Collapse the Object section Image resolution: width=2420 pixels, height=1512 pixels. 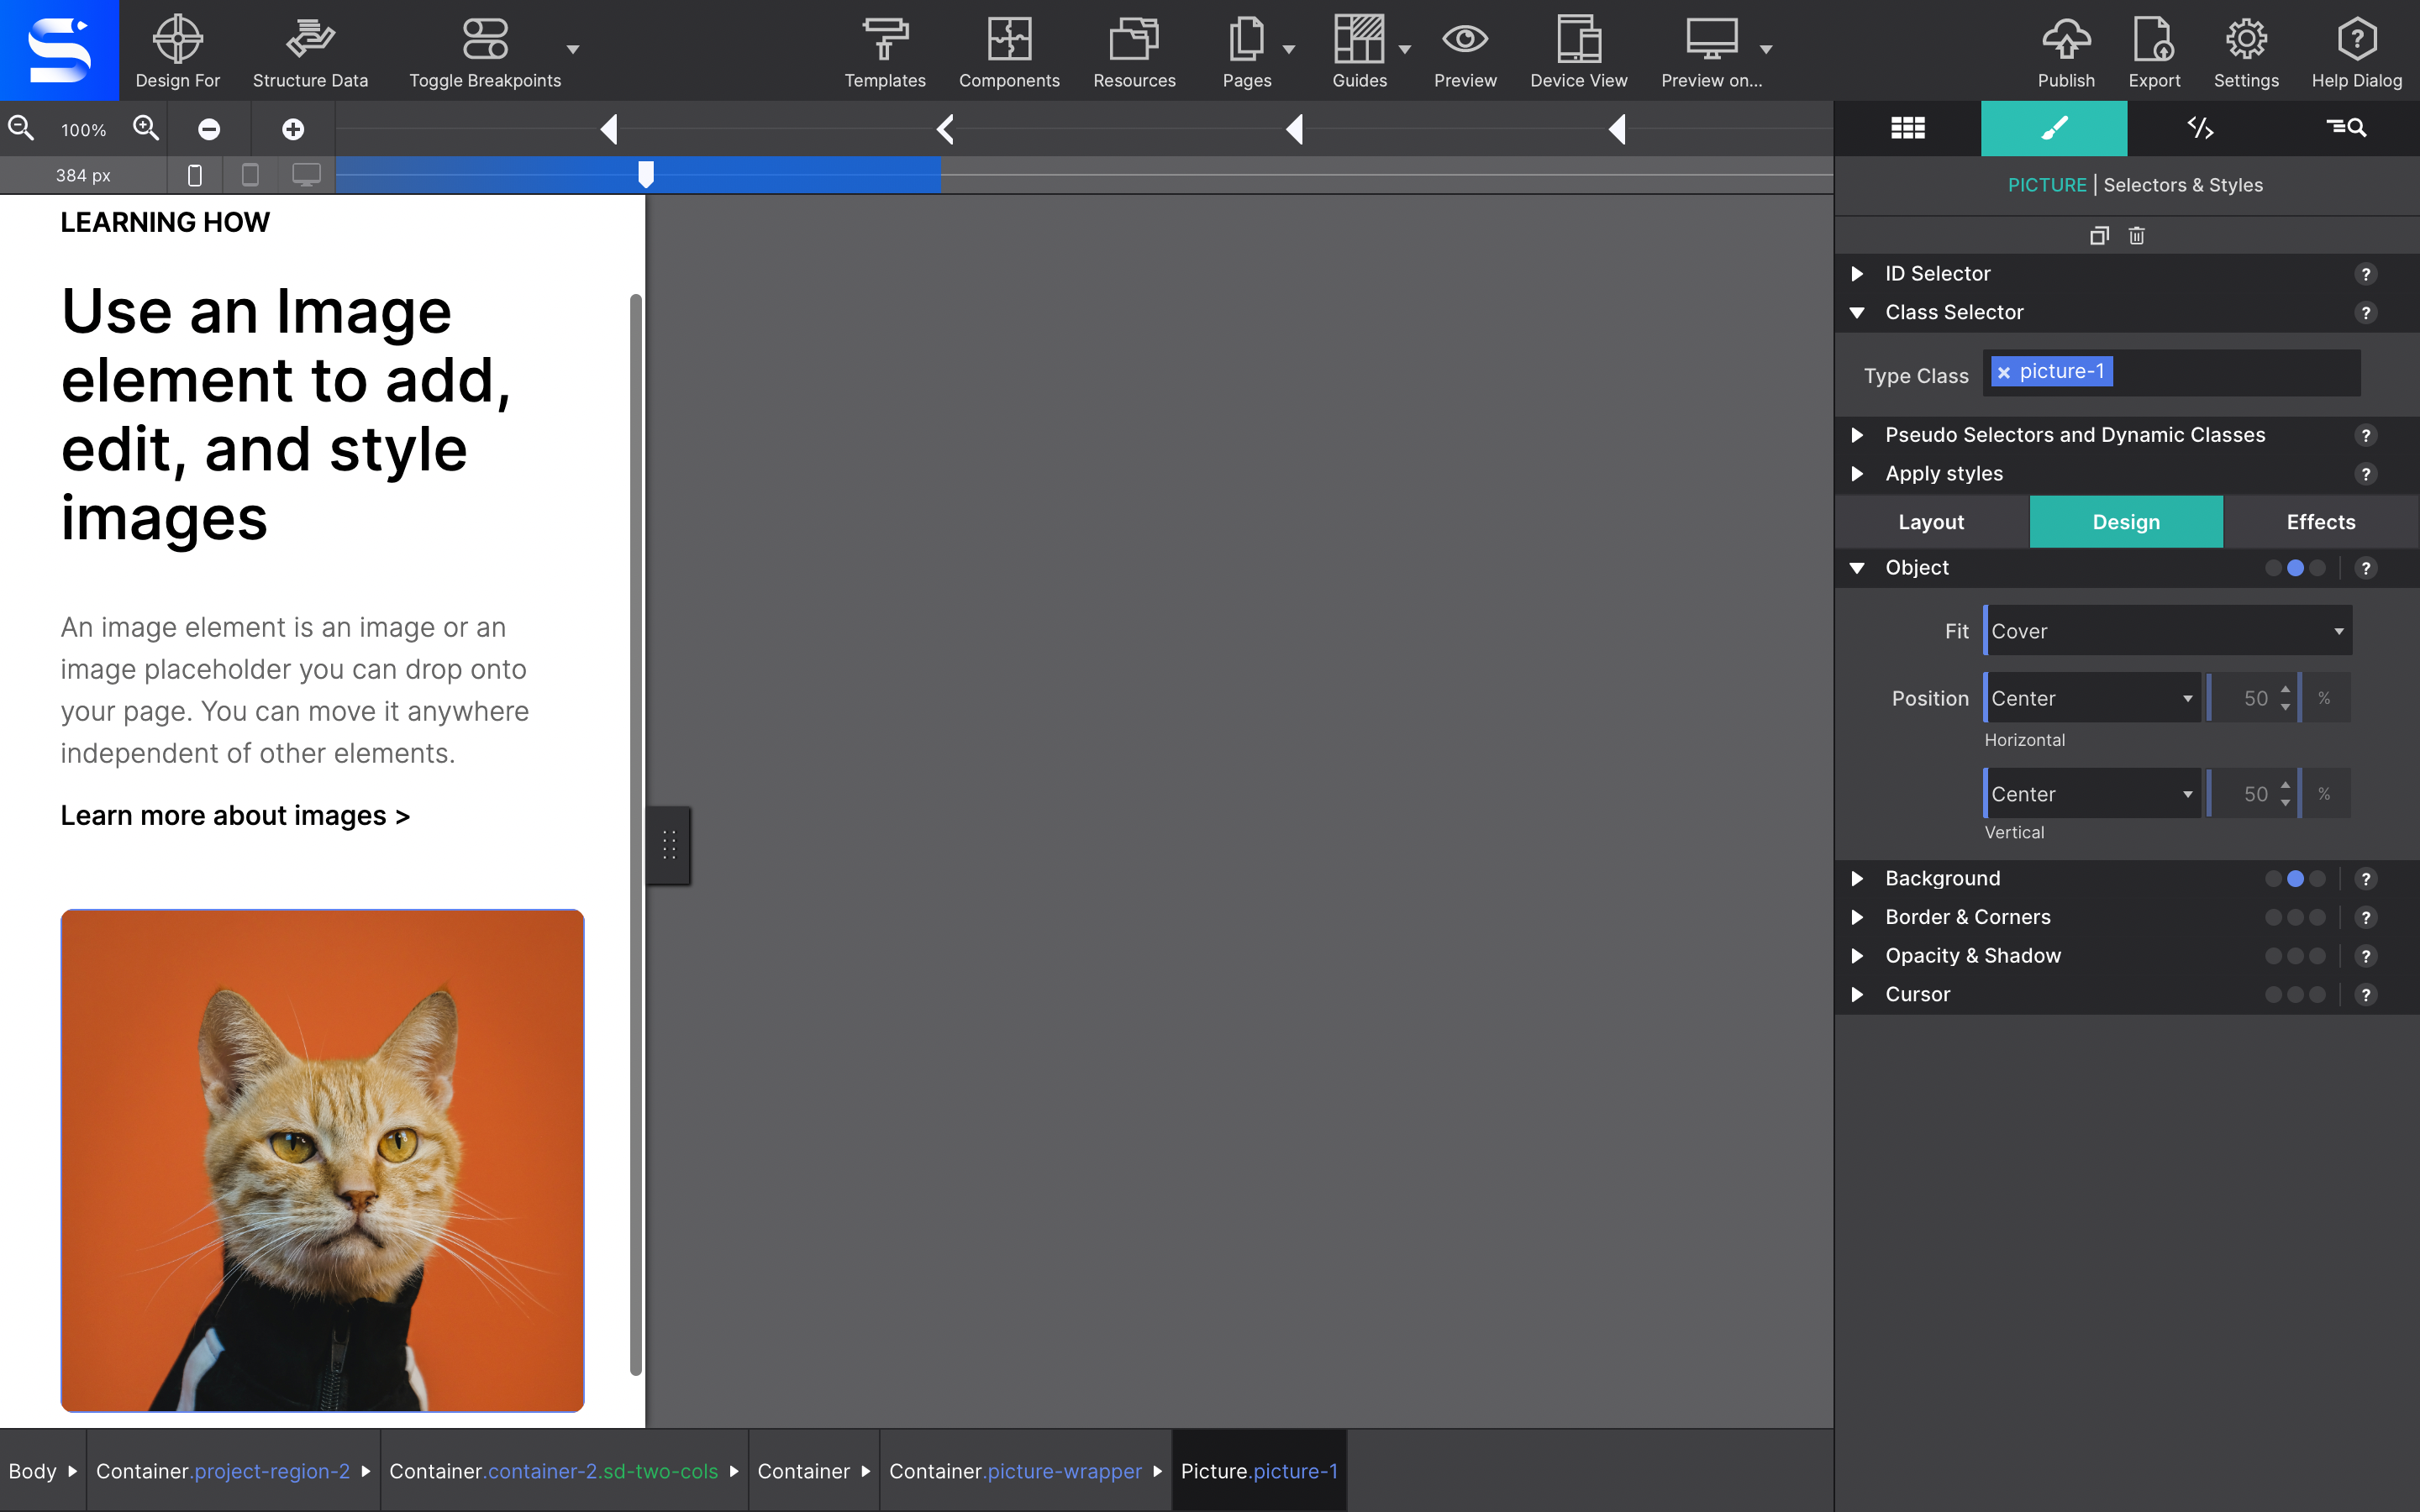click(1857, 568)
